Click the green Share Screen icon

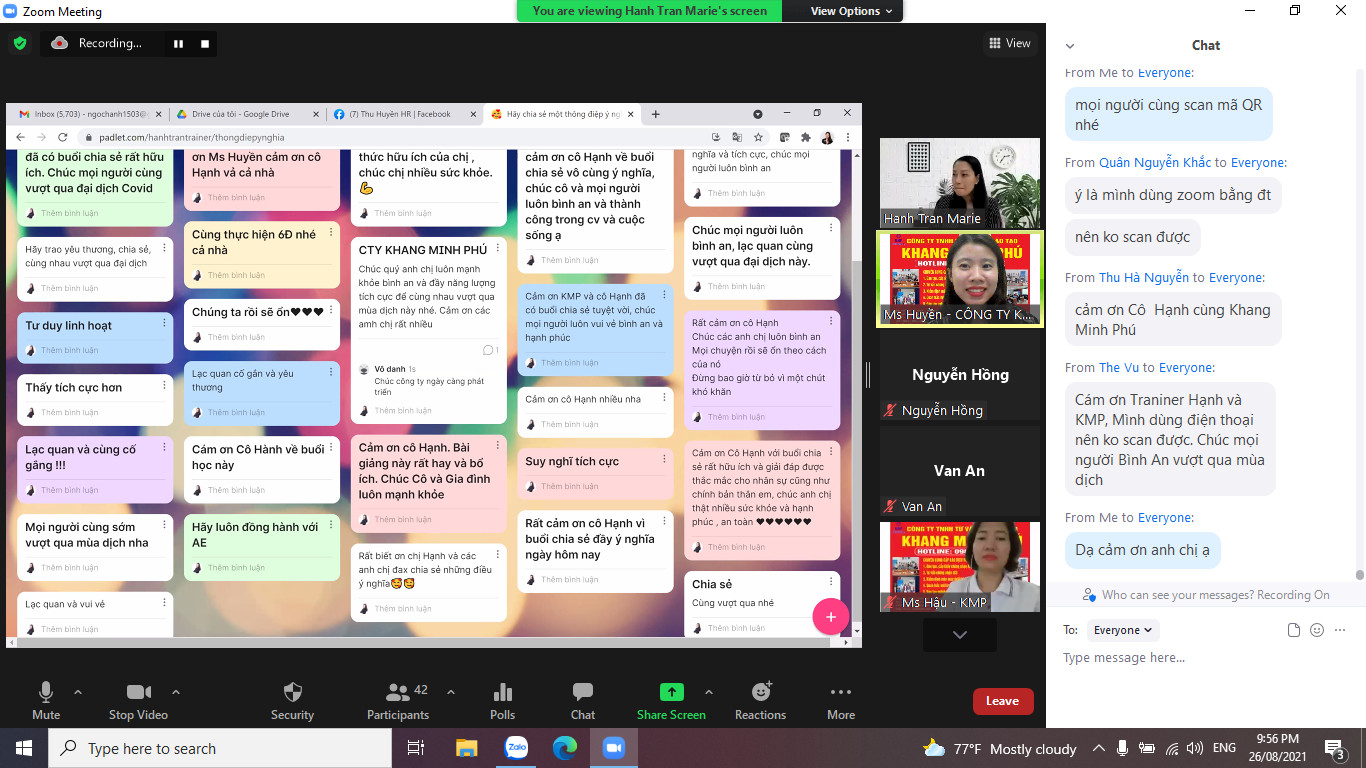pos(672,692)
